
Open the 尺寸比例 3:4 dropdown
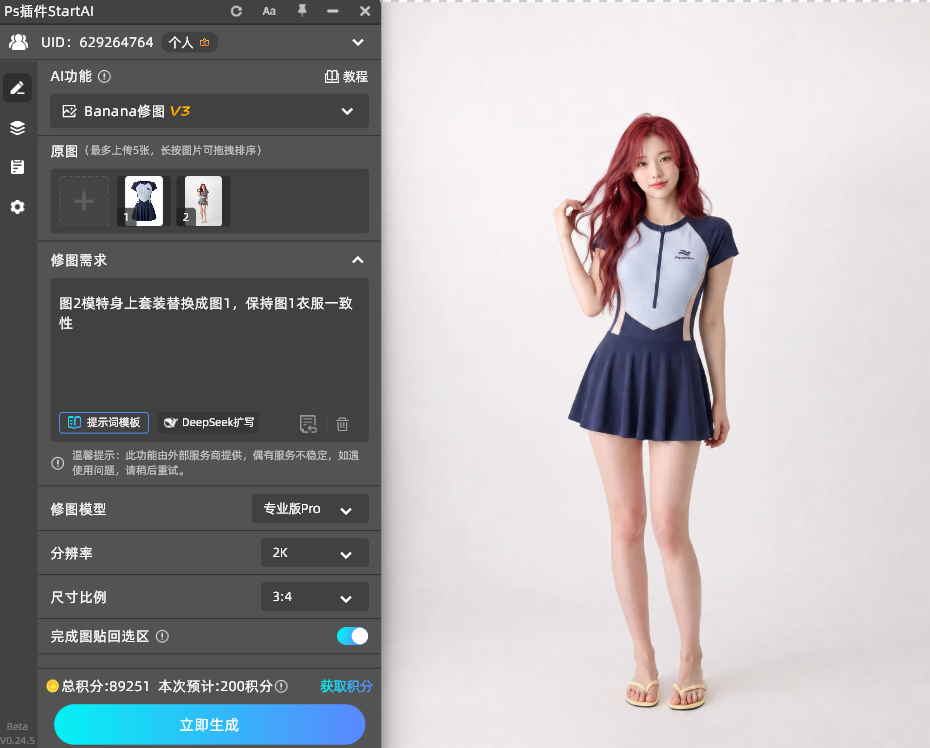315,597
